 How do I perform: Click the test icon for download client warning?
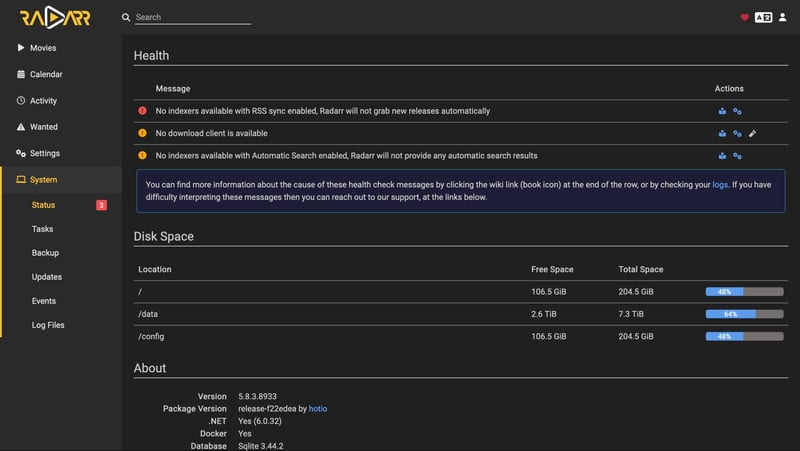[752, 133]
